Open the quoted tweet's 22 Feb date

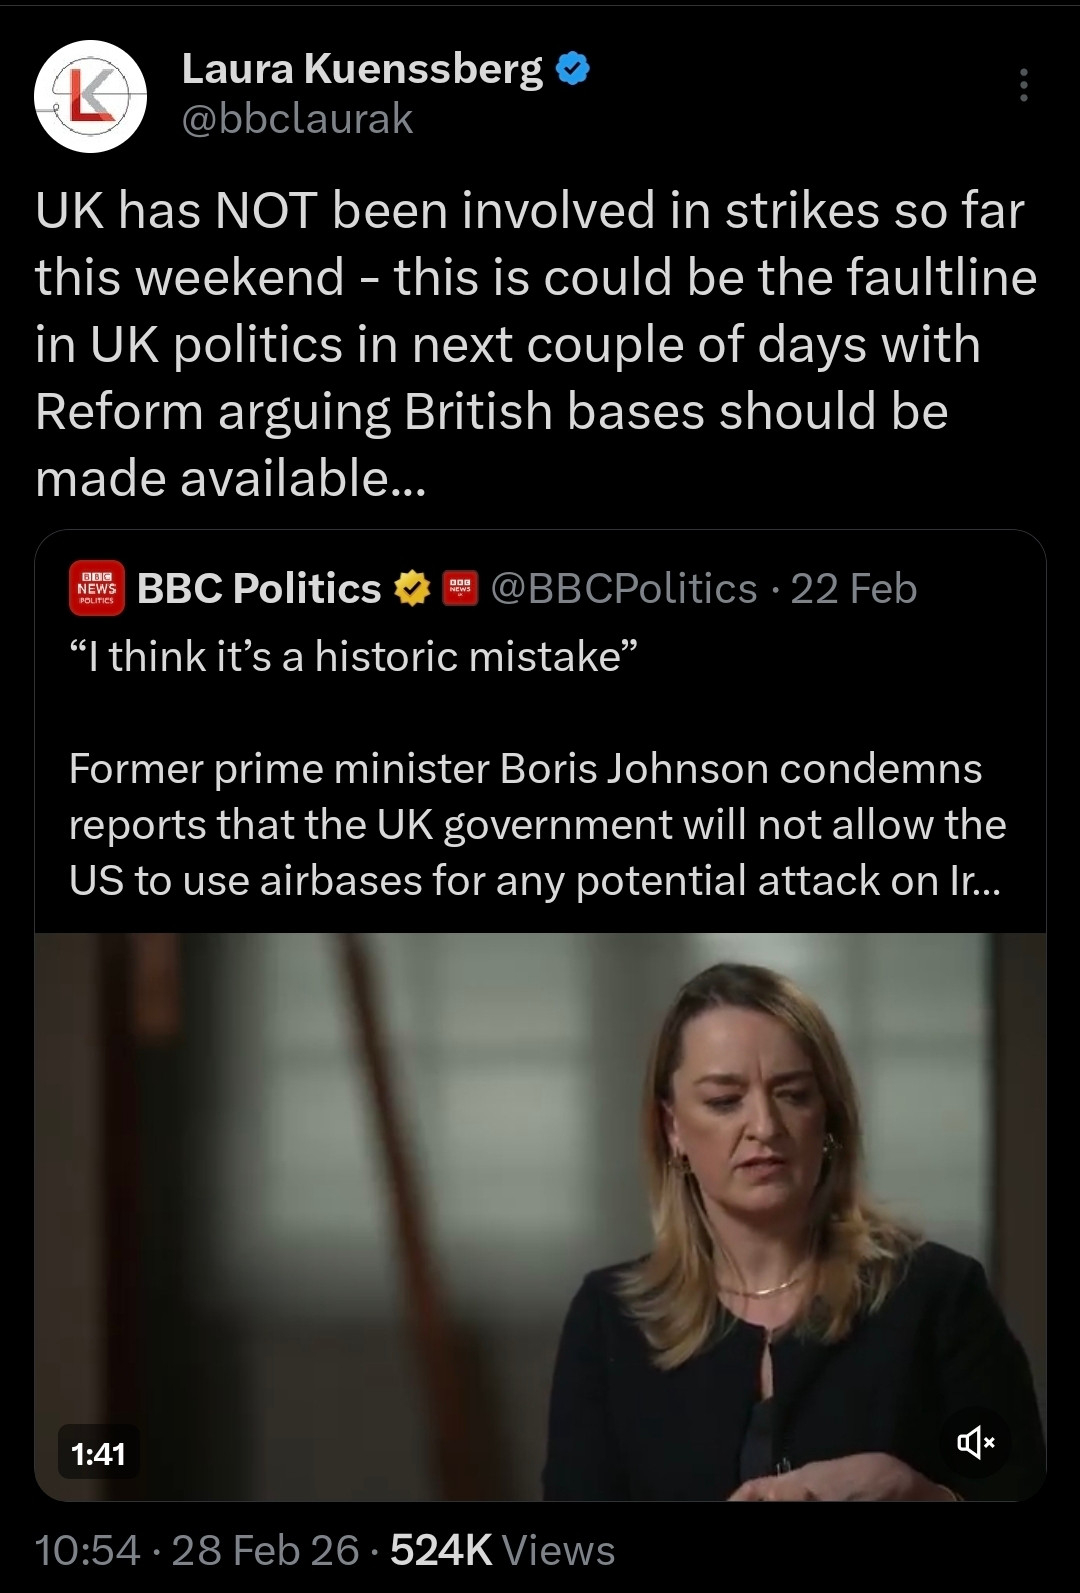853,588
